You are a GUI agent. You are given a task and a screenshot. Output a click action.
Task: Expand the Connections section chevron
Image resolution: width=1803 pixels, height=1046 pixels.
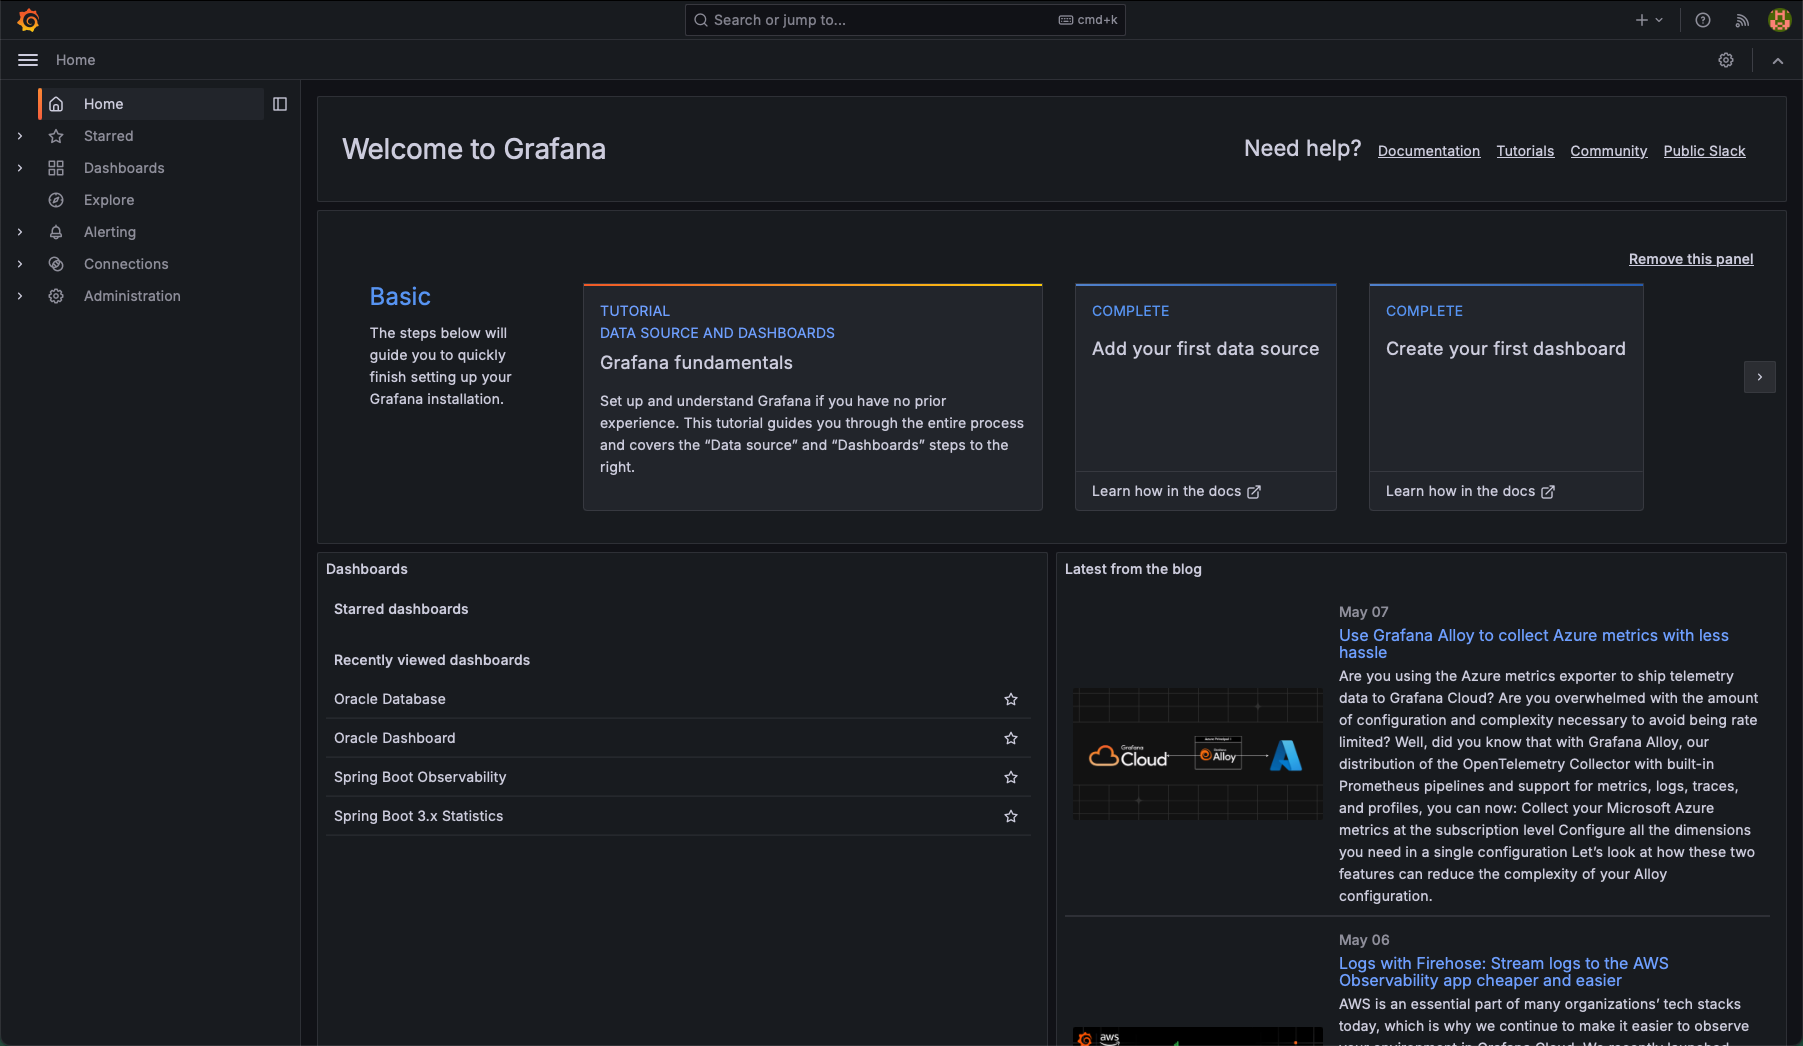[x=20, y=264]
